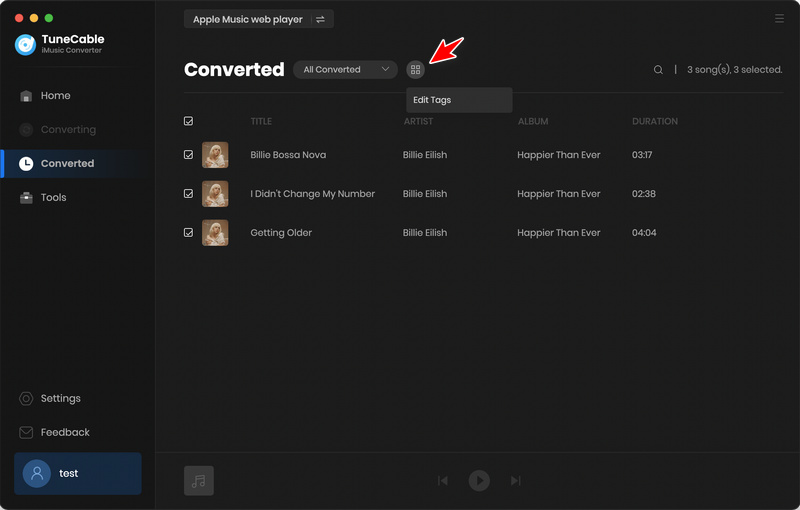Image resolution: width=800 pixels, height=510 pixels.
Task: Start playback with the play button
Action: (x=479, y=480)
